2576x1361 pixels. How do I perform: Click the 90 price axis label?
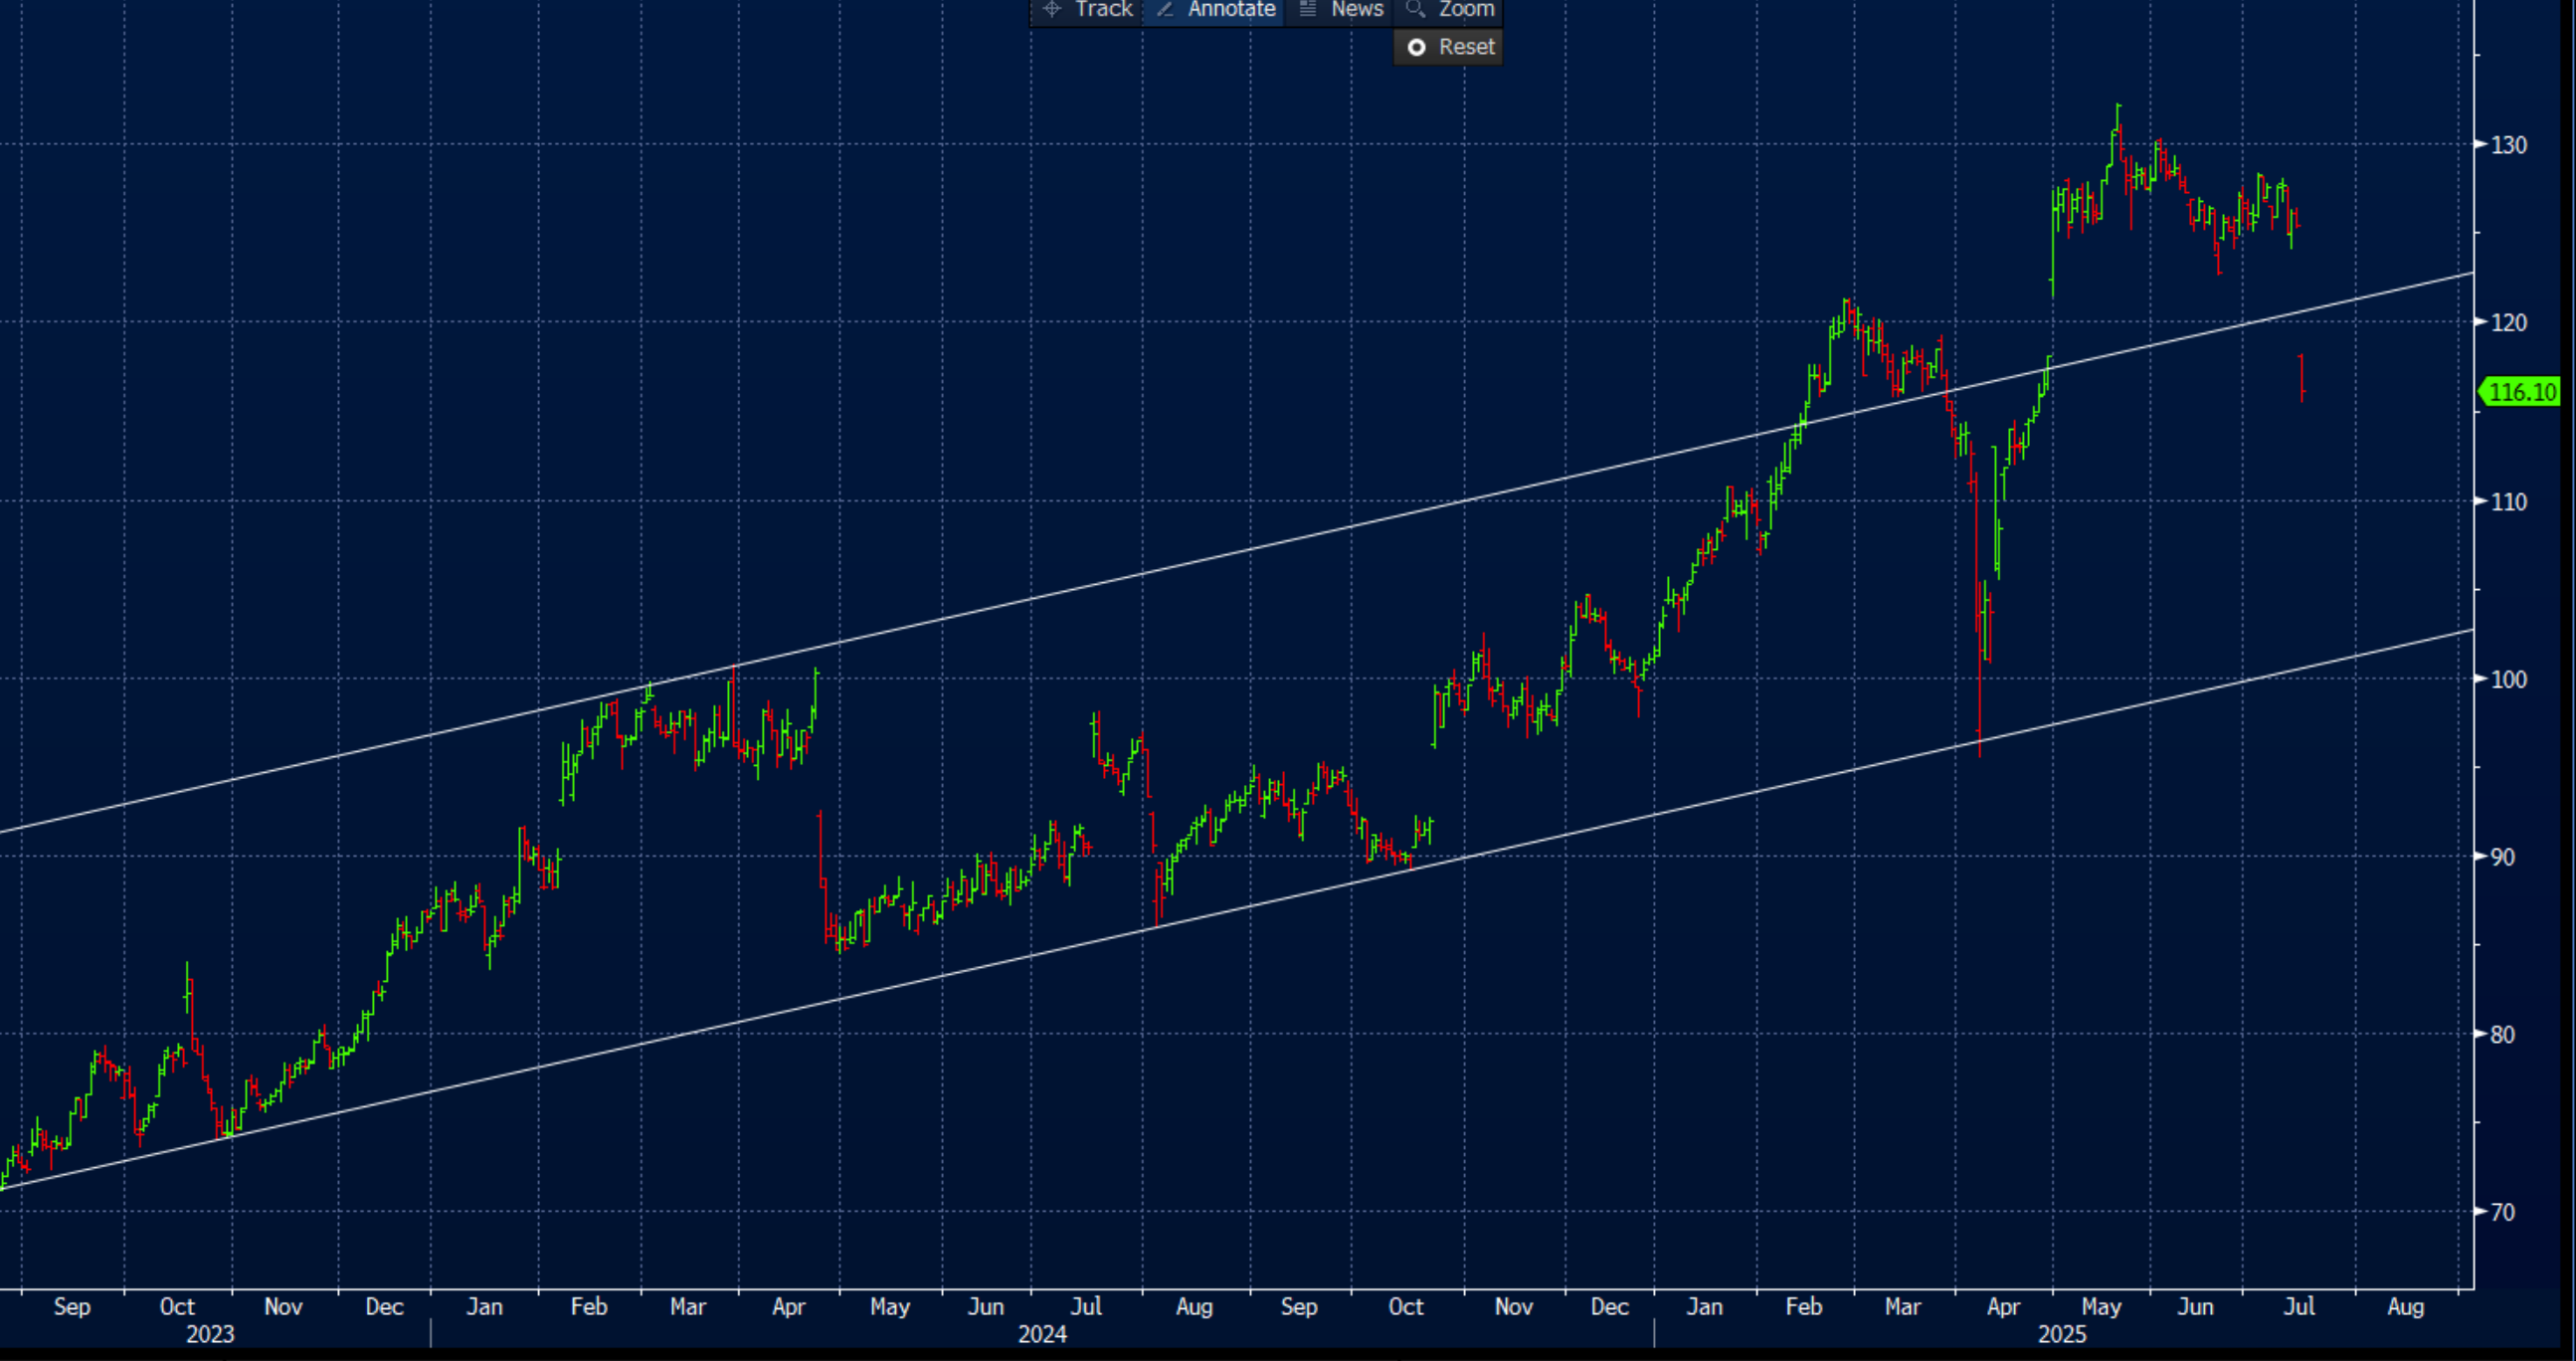coord(2503,857)
